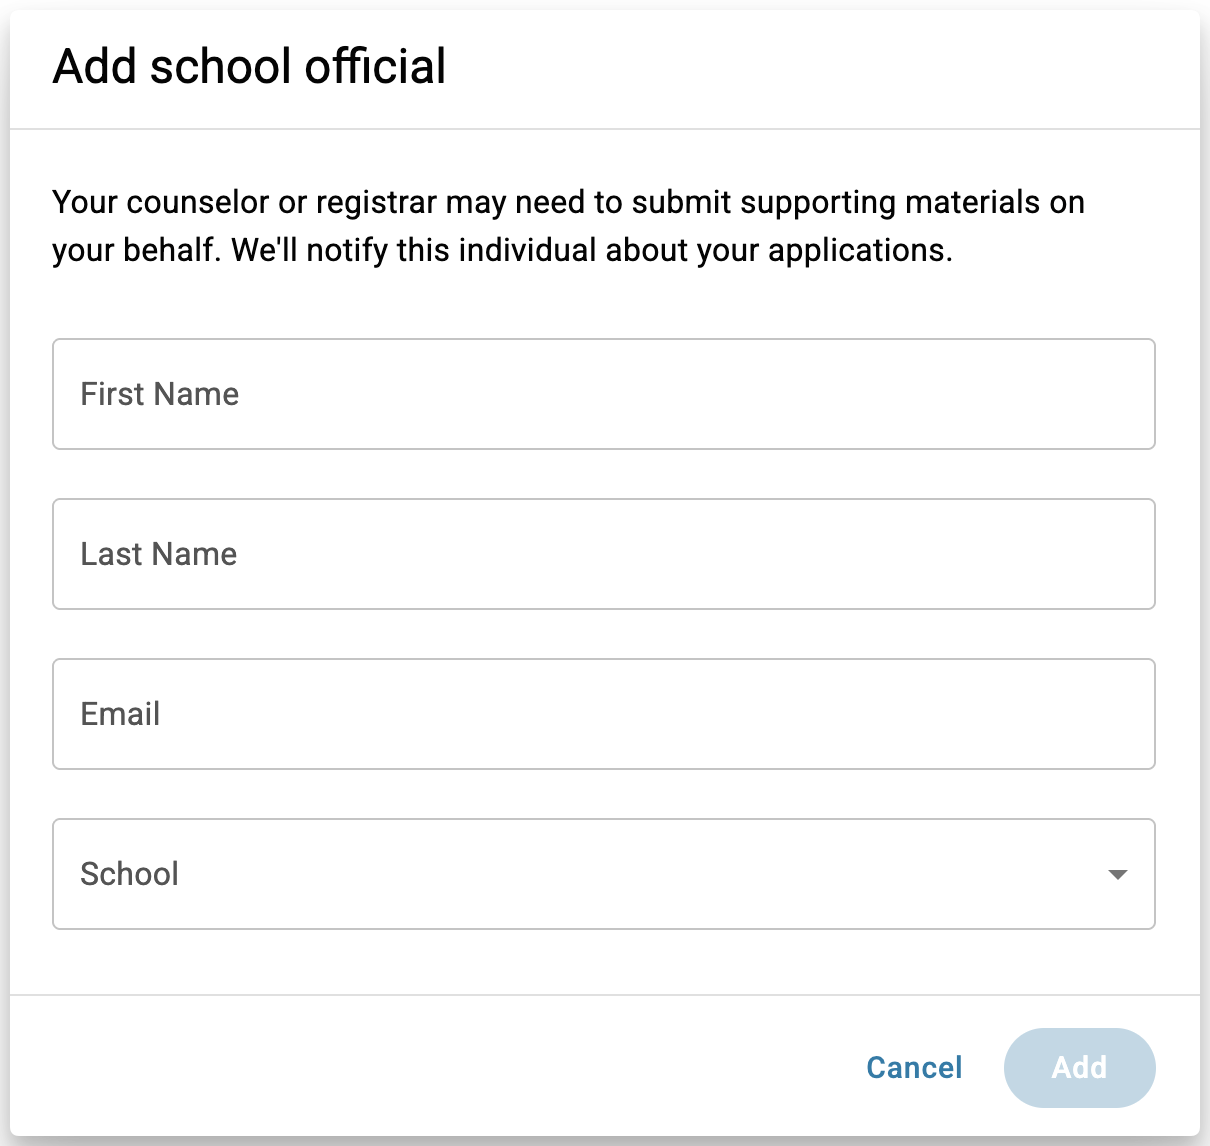The image size is (1210, 1146).
Task: Expand the School combo box triangle
Action: [x=1118, y=875]
